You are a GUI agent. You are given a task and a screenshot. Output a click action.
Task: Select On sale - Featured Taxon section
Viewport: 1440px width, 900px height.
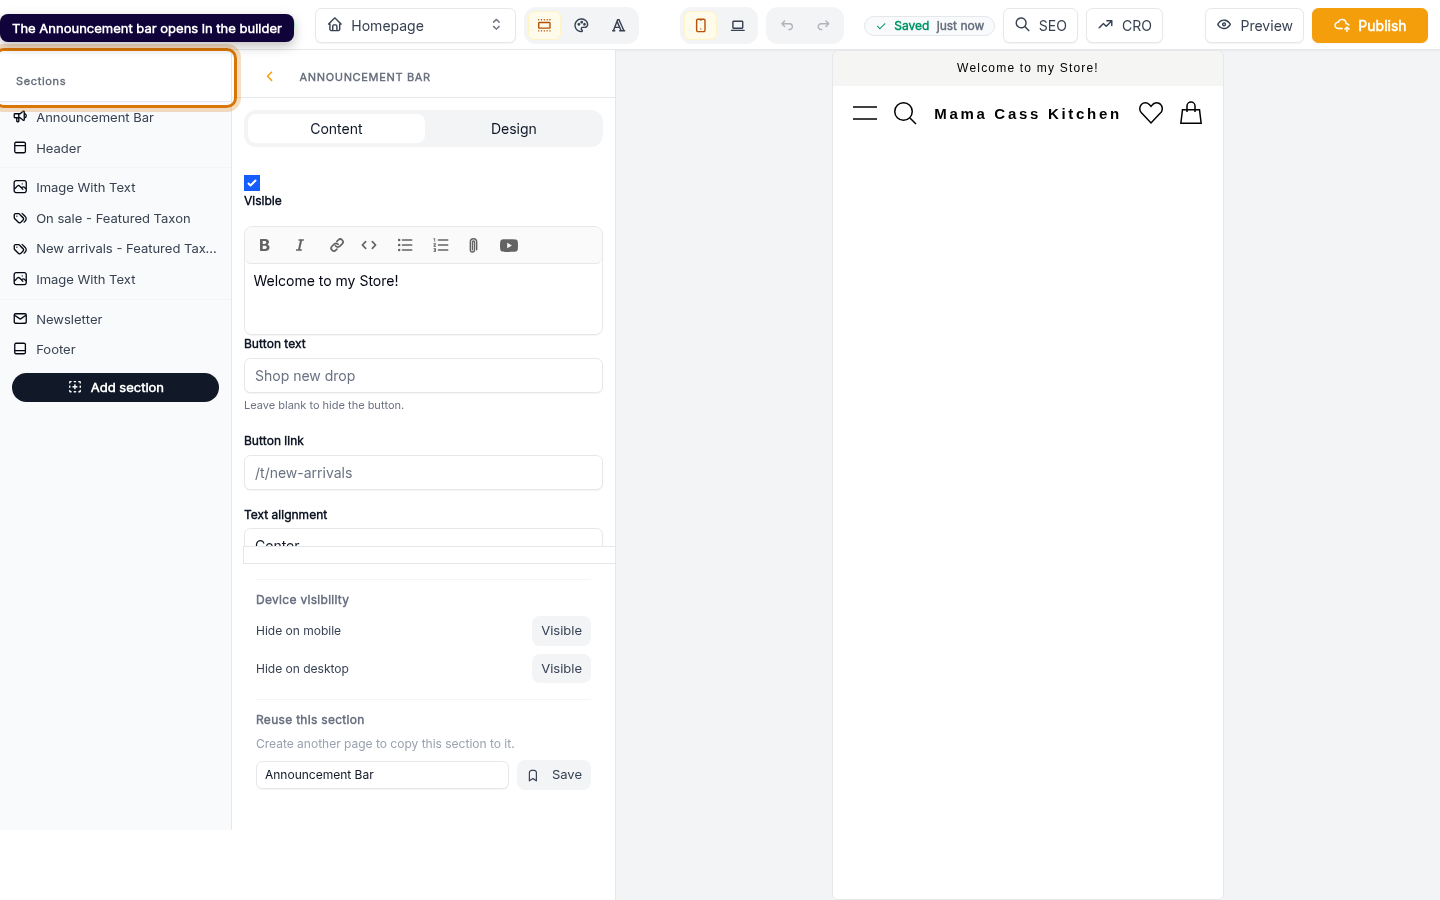click(115, 218)
